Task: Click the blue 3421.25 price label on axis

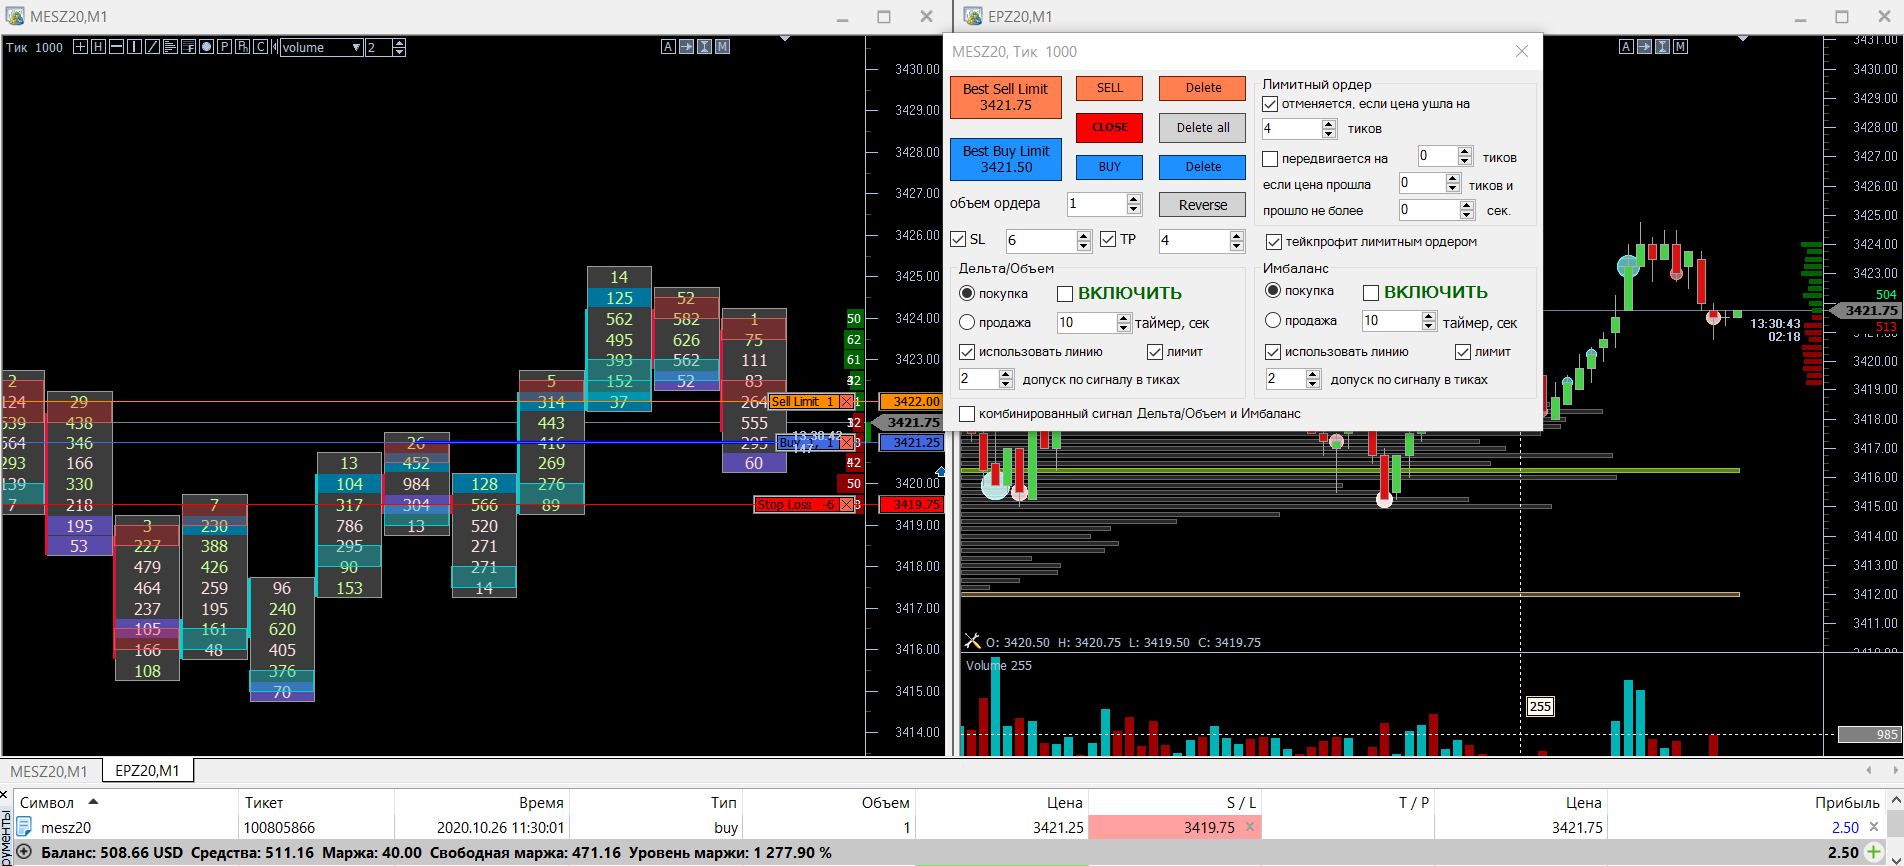Action: coord(911,443)
